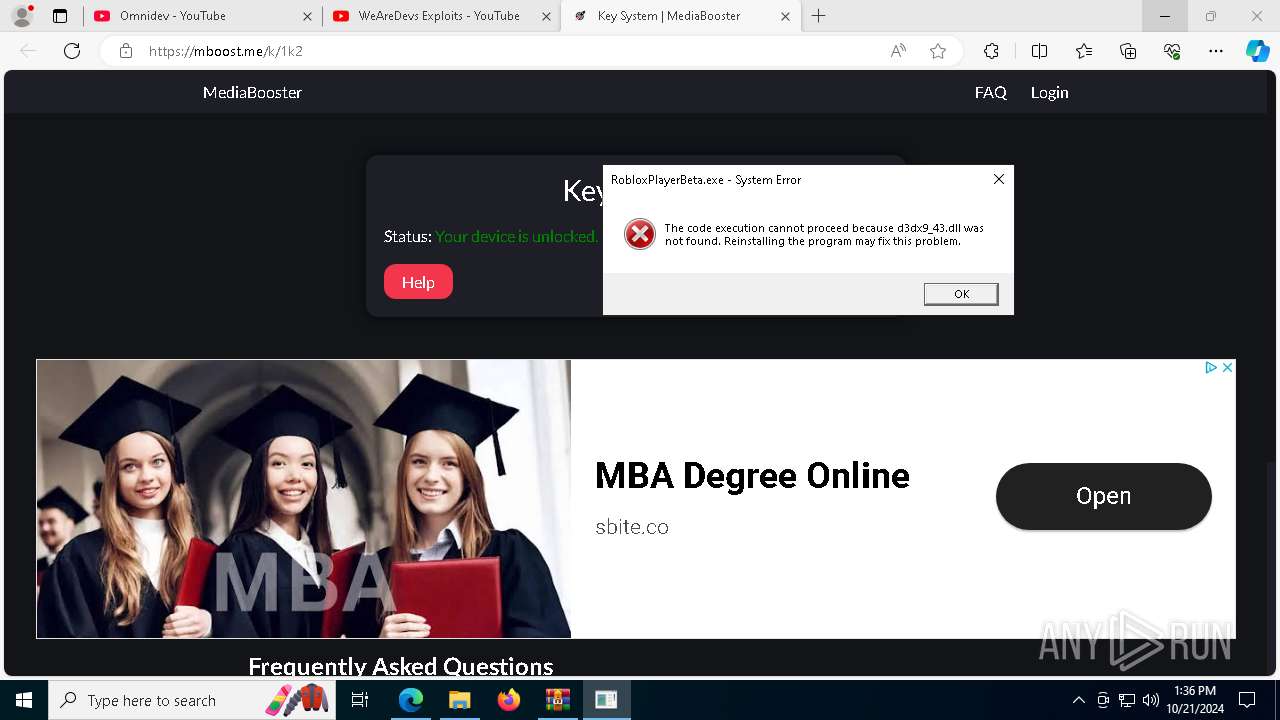The image size is (1280, 720).
Task: Open the tab actions menu icon
Action: tap(60, 16)
